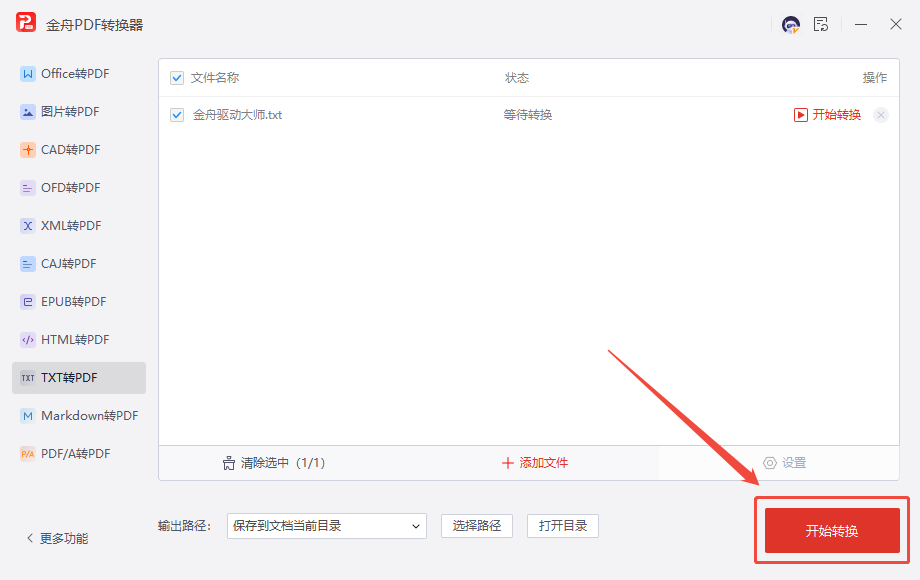Switch to XML转PDF mode
Screen dimensions: 920x580
79,226
